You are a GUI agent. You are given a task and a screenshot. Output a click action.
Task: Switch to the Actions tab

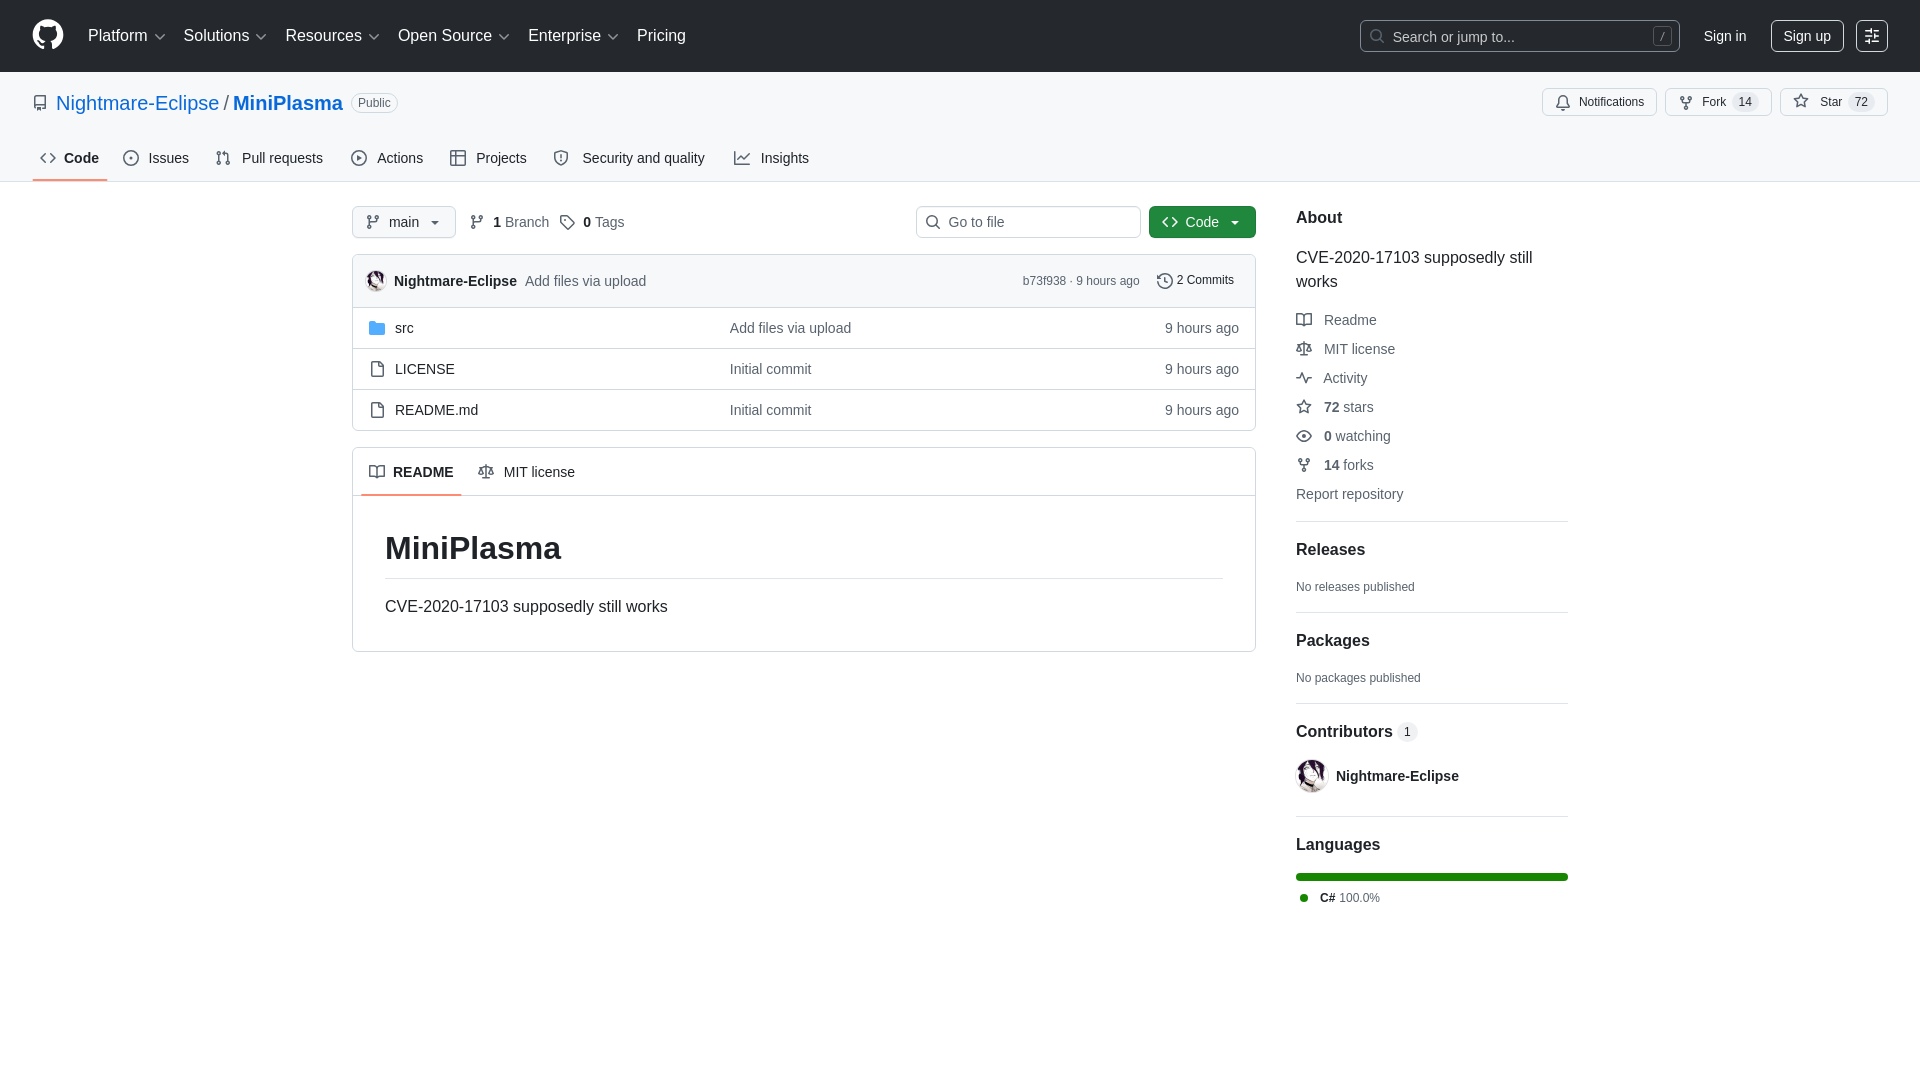tap(387, 158)
